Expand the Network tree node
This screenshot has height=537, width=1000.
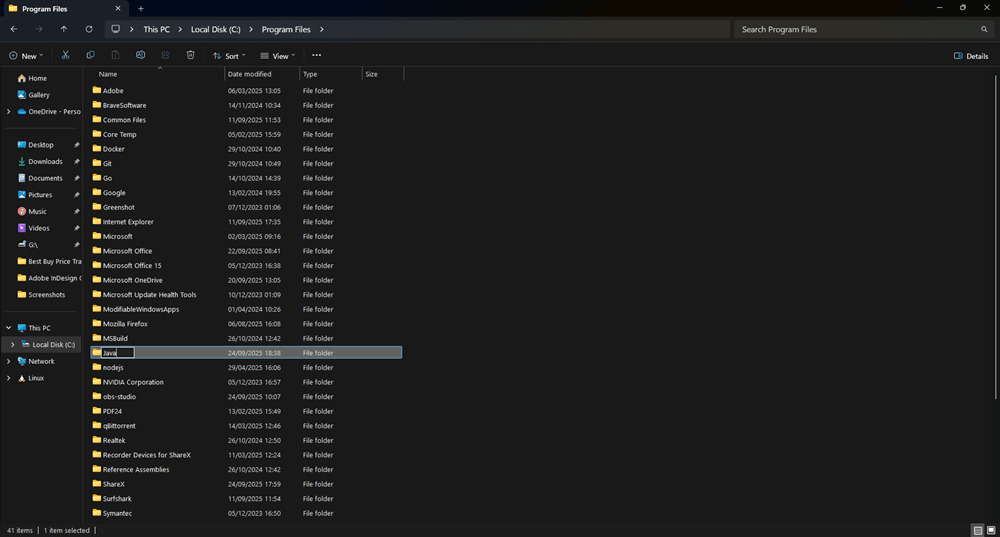tap(9, 361)
